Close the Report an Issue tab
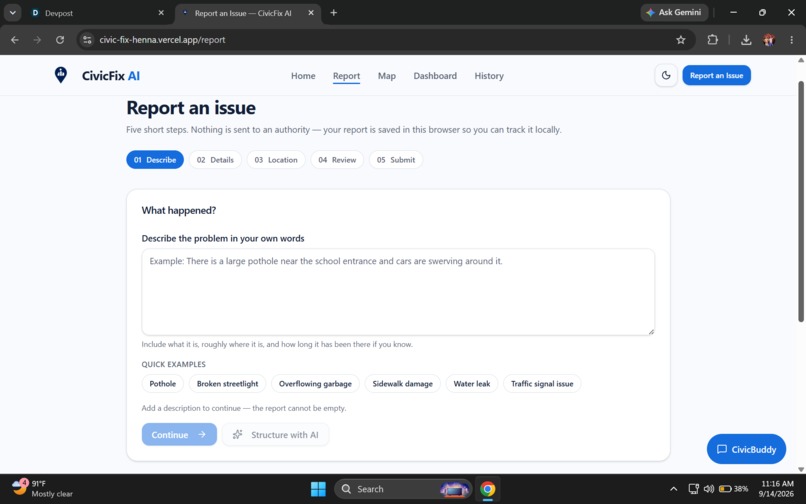The image size is (806, 504). (x=311, y=13)
